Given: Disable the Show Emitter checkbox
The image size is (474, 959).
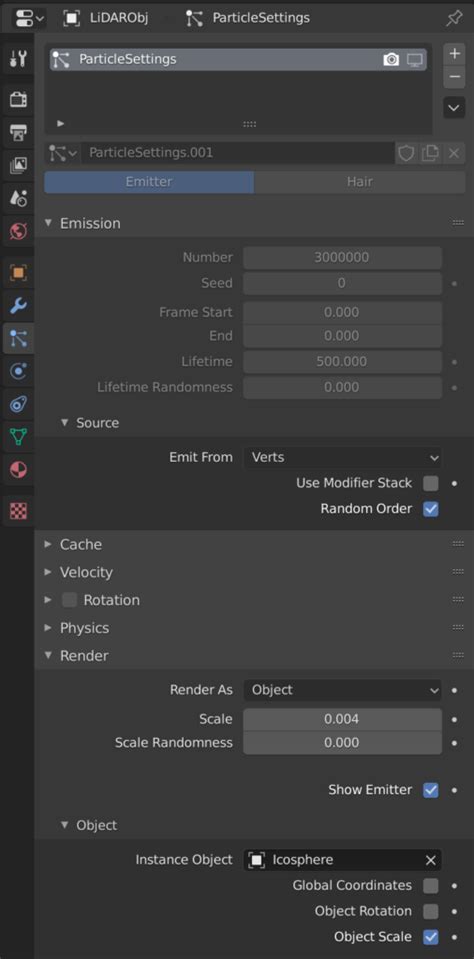Looking at the screenshot, I should tap(431, 790).
